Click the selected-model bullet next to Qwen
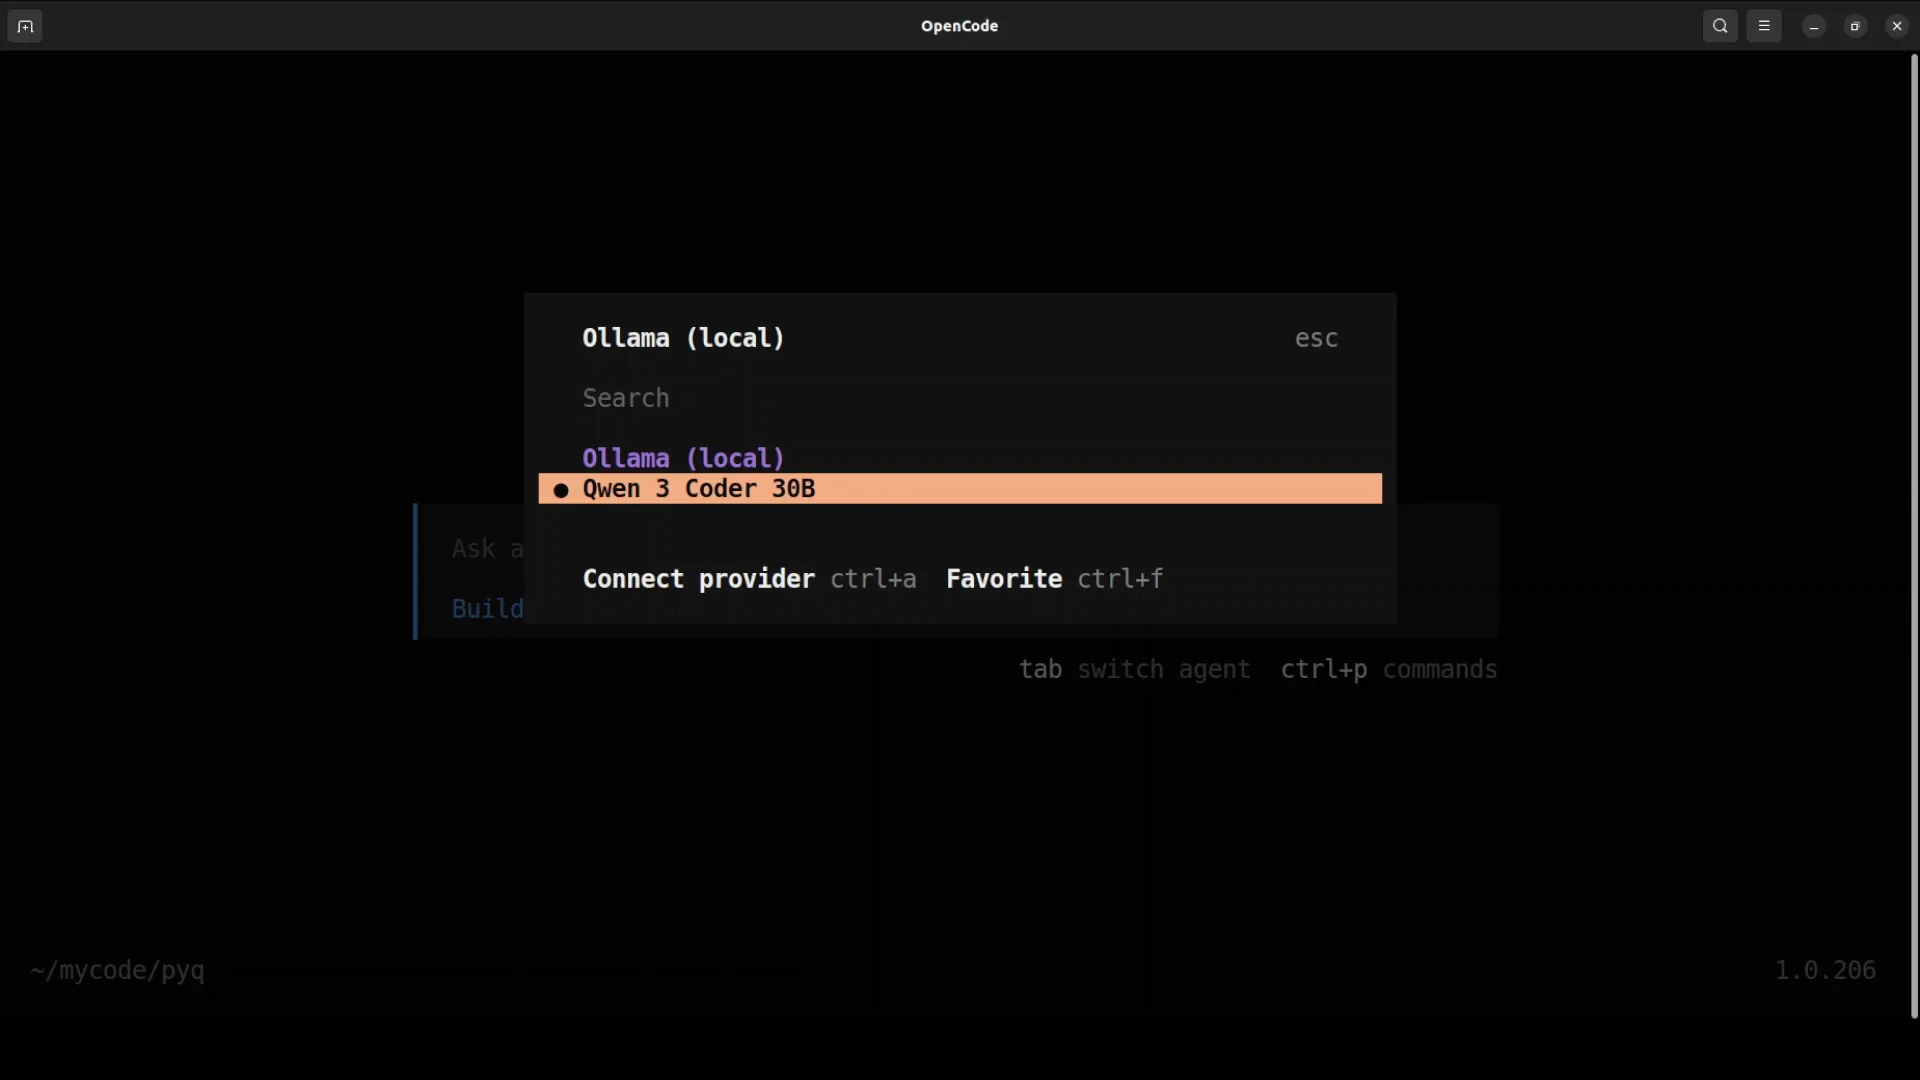This screenshot has height=1080, width=1920. click(x=561, y=490)
